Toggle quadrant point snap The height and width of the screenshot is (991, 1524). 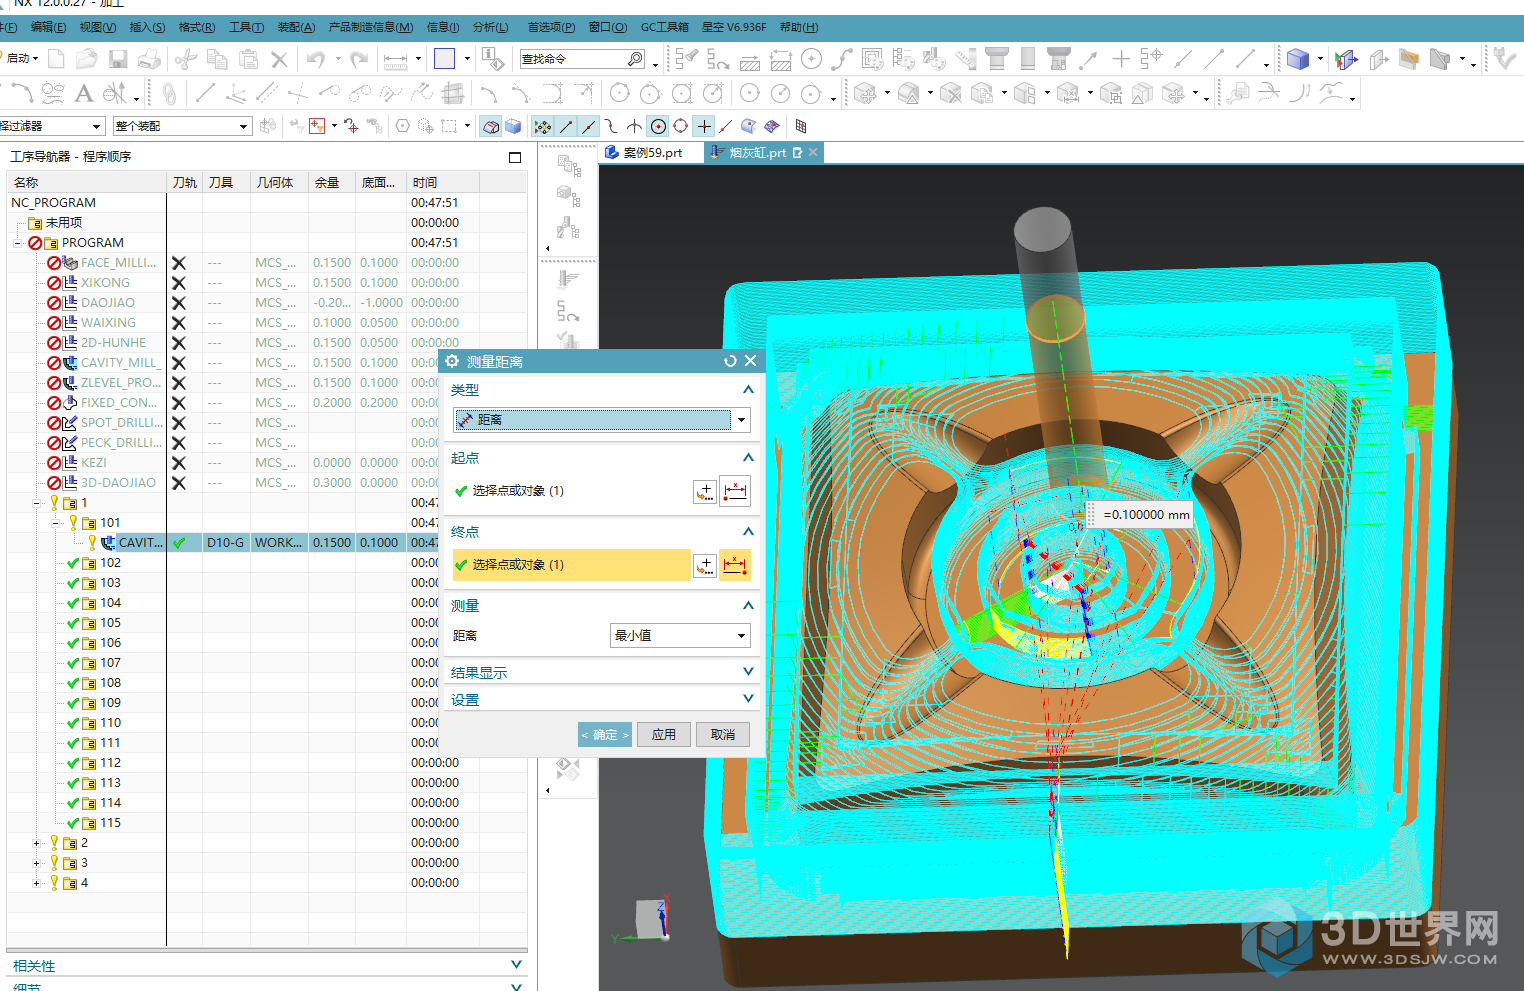[x=681, y=126]
